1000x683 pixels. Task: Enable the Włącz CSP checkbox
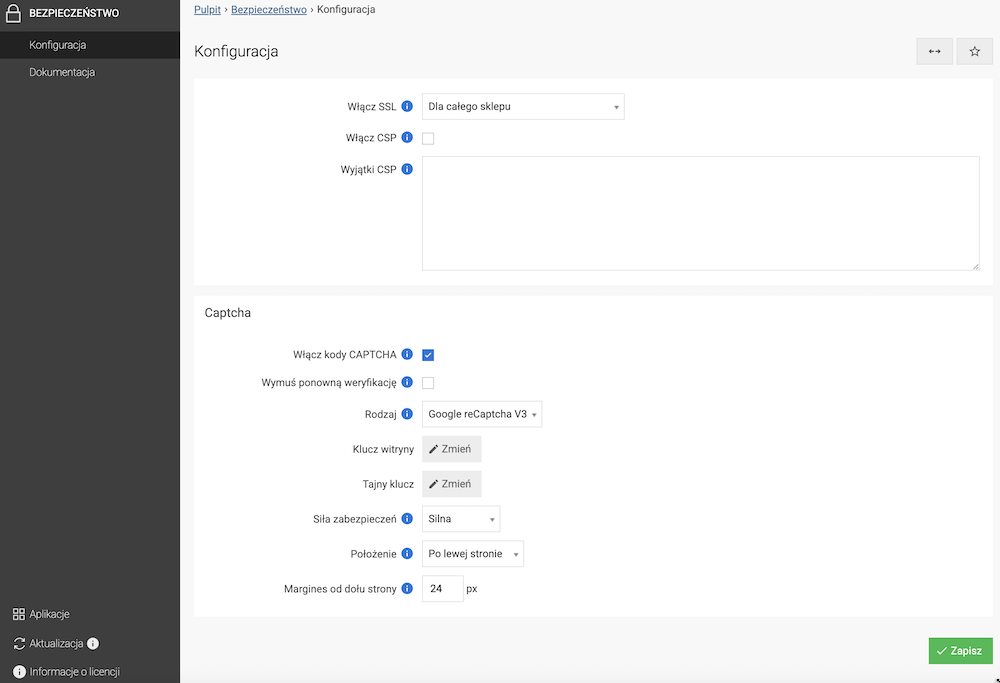coord(428,138)
